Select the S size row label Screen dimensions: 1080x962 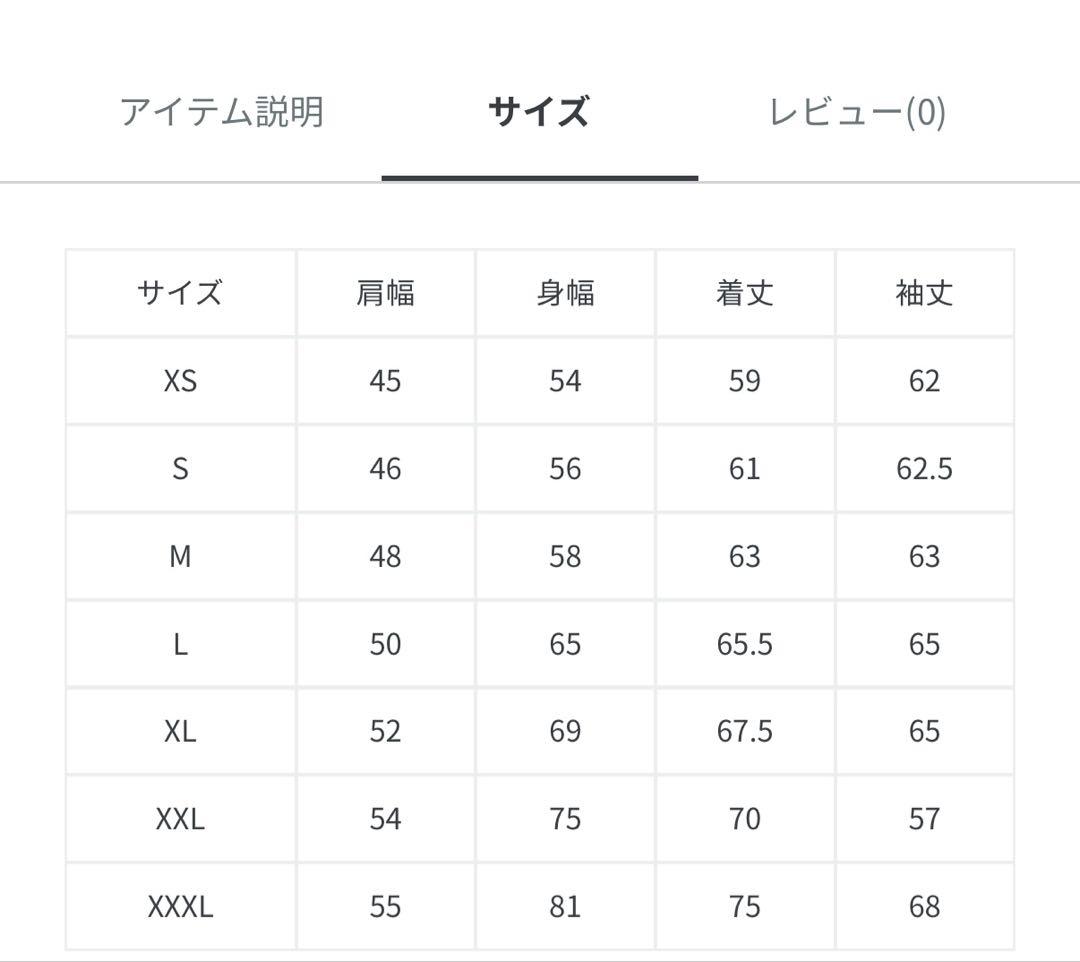point(179,468)
